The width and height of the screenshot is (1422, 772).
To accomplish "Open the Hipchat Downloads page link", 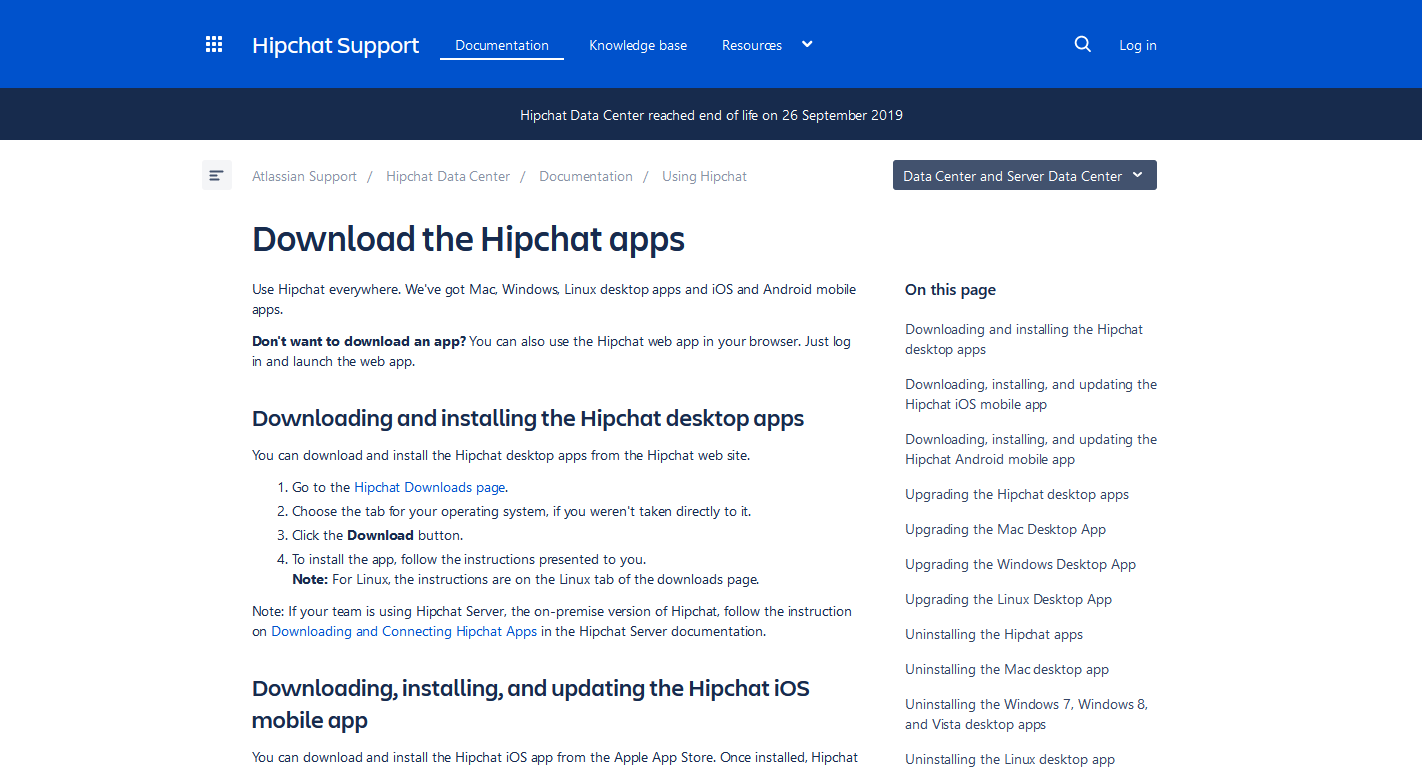I will tap(430, 487).
